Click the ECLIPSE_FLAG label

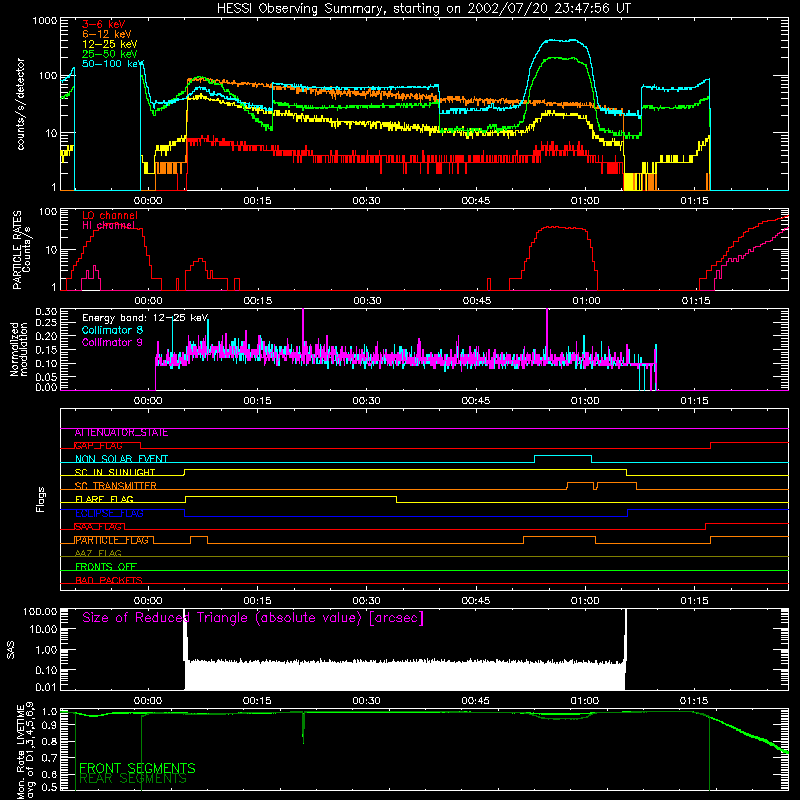[109, 513]
